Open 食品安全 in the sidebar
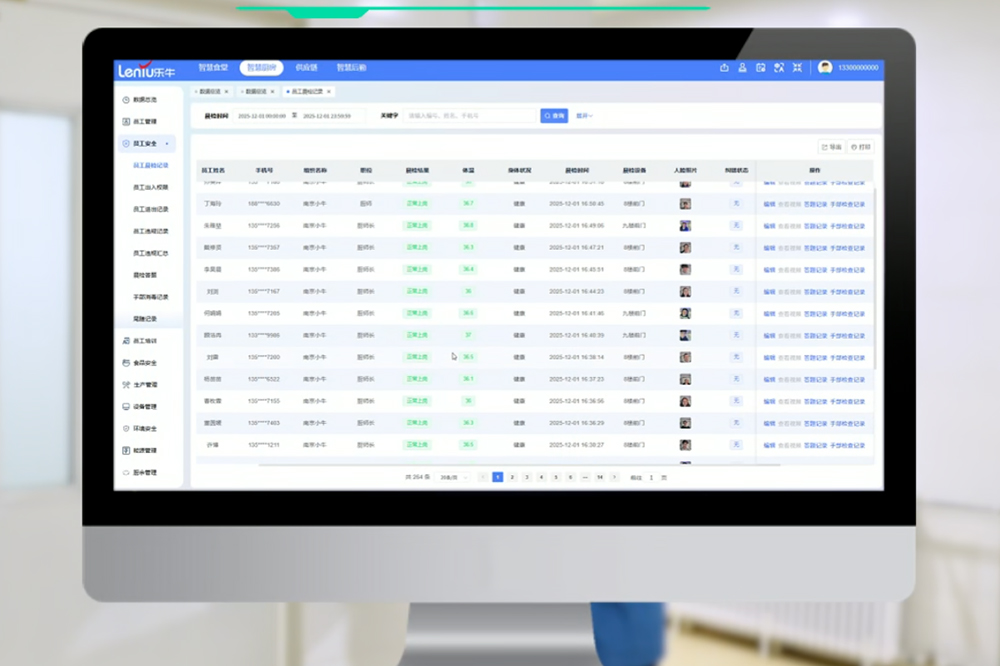The height and width of the screenshot is (666, 1000). pyautogui.click(x=145, y=363)
